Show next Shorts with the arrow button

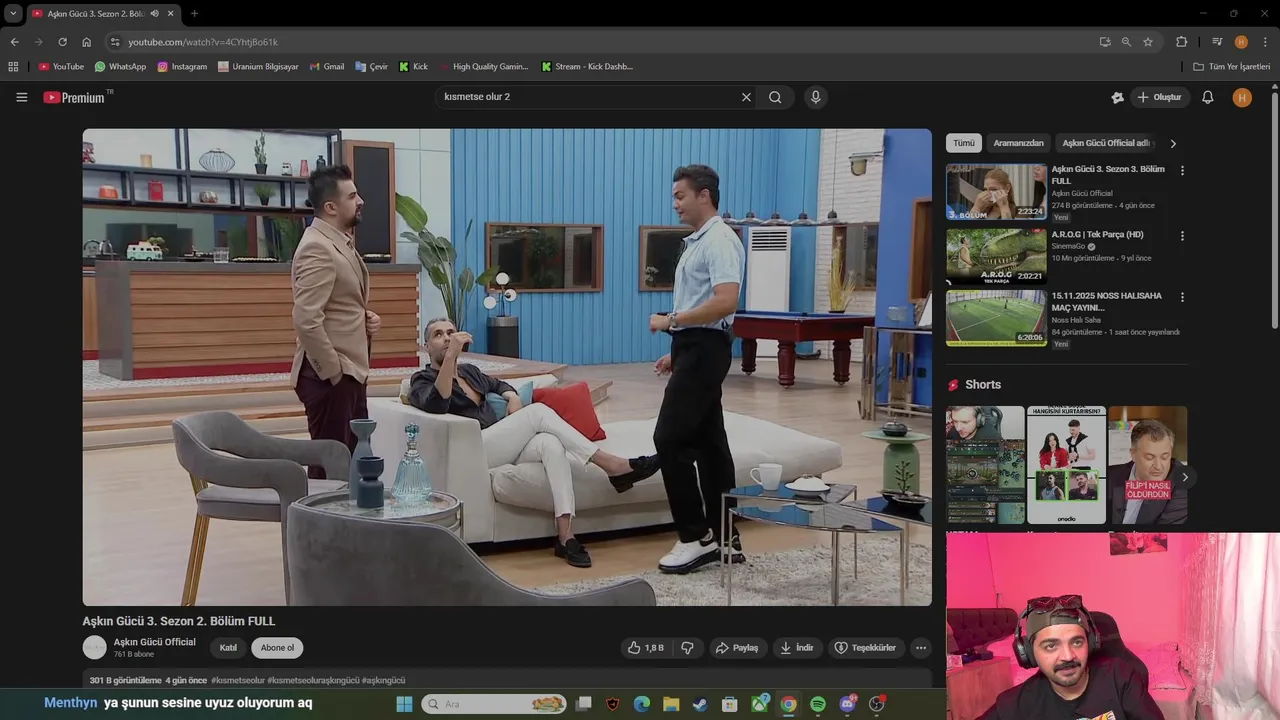pyautogui.click(x=1185, y=477)
